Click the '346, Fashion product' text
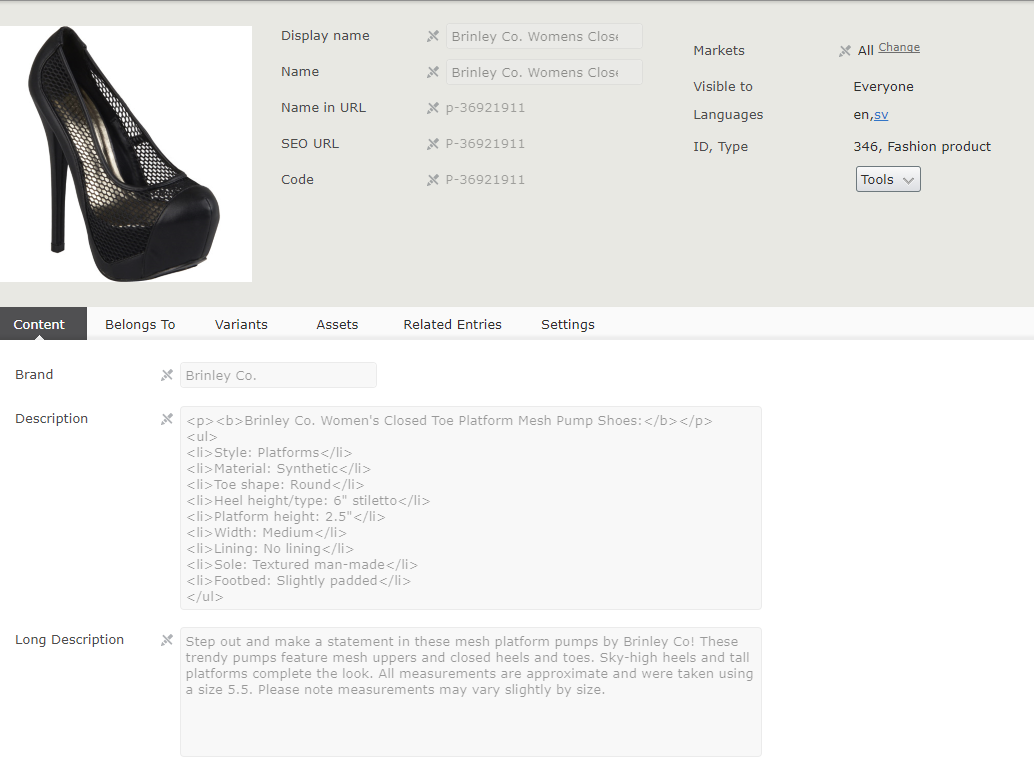Viewport: 1034px width, 764px height. pos(922,146)
